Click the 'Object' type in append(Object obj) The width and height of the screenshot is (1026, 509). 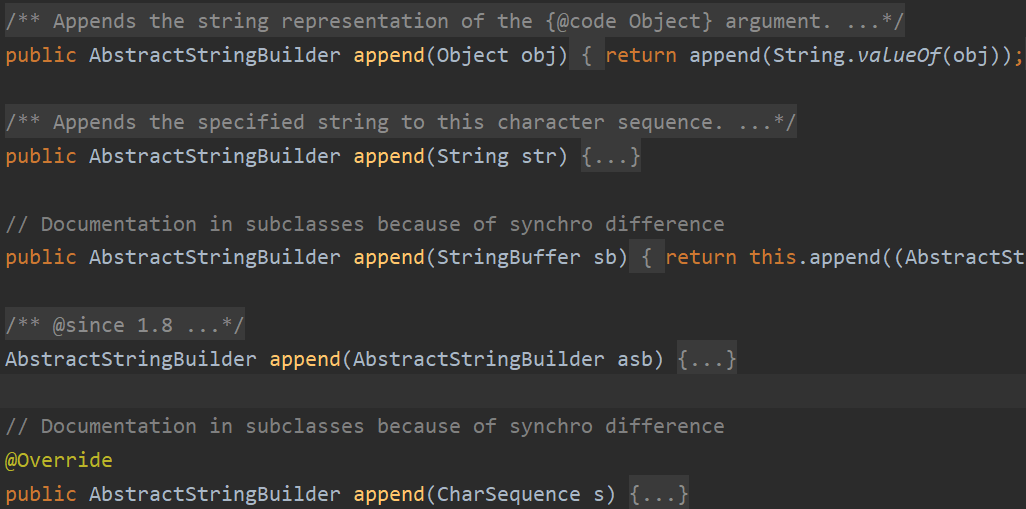tap(472, 55)
